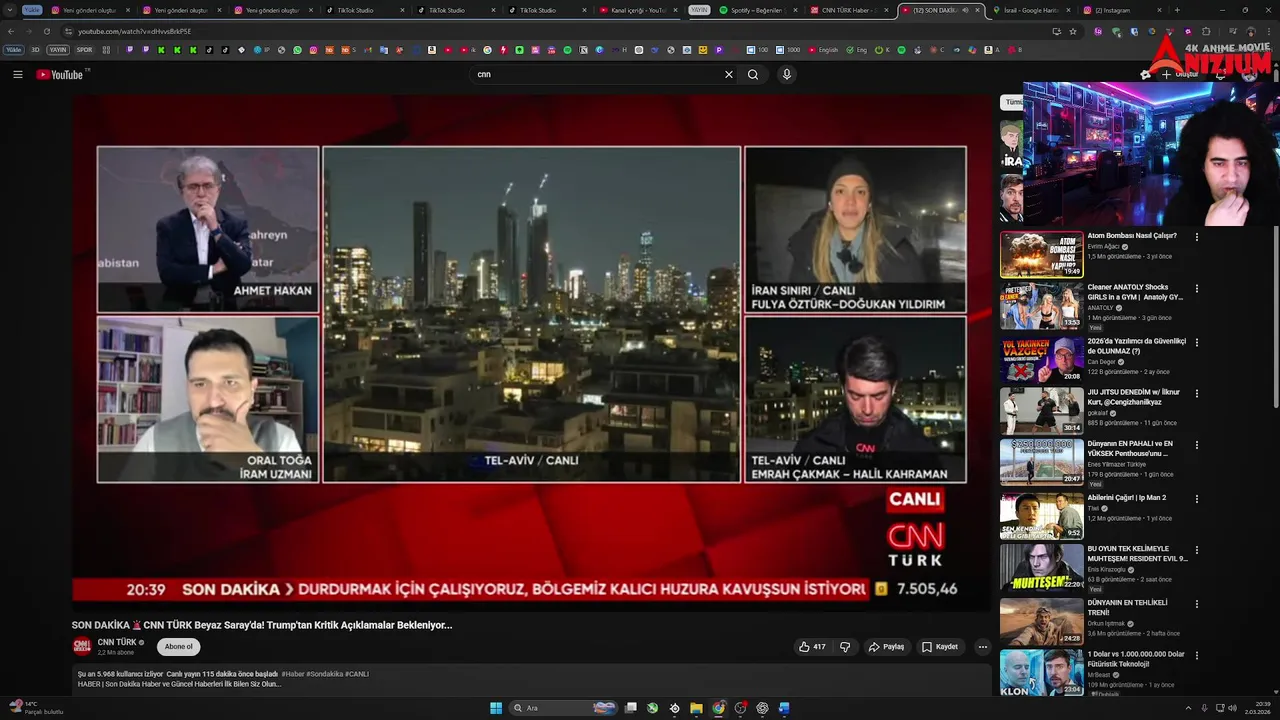Click the English bookmark in bookmarks bar

pos(825,49)
